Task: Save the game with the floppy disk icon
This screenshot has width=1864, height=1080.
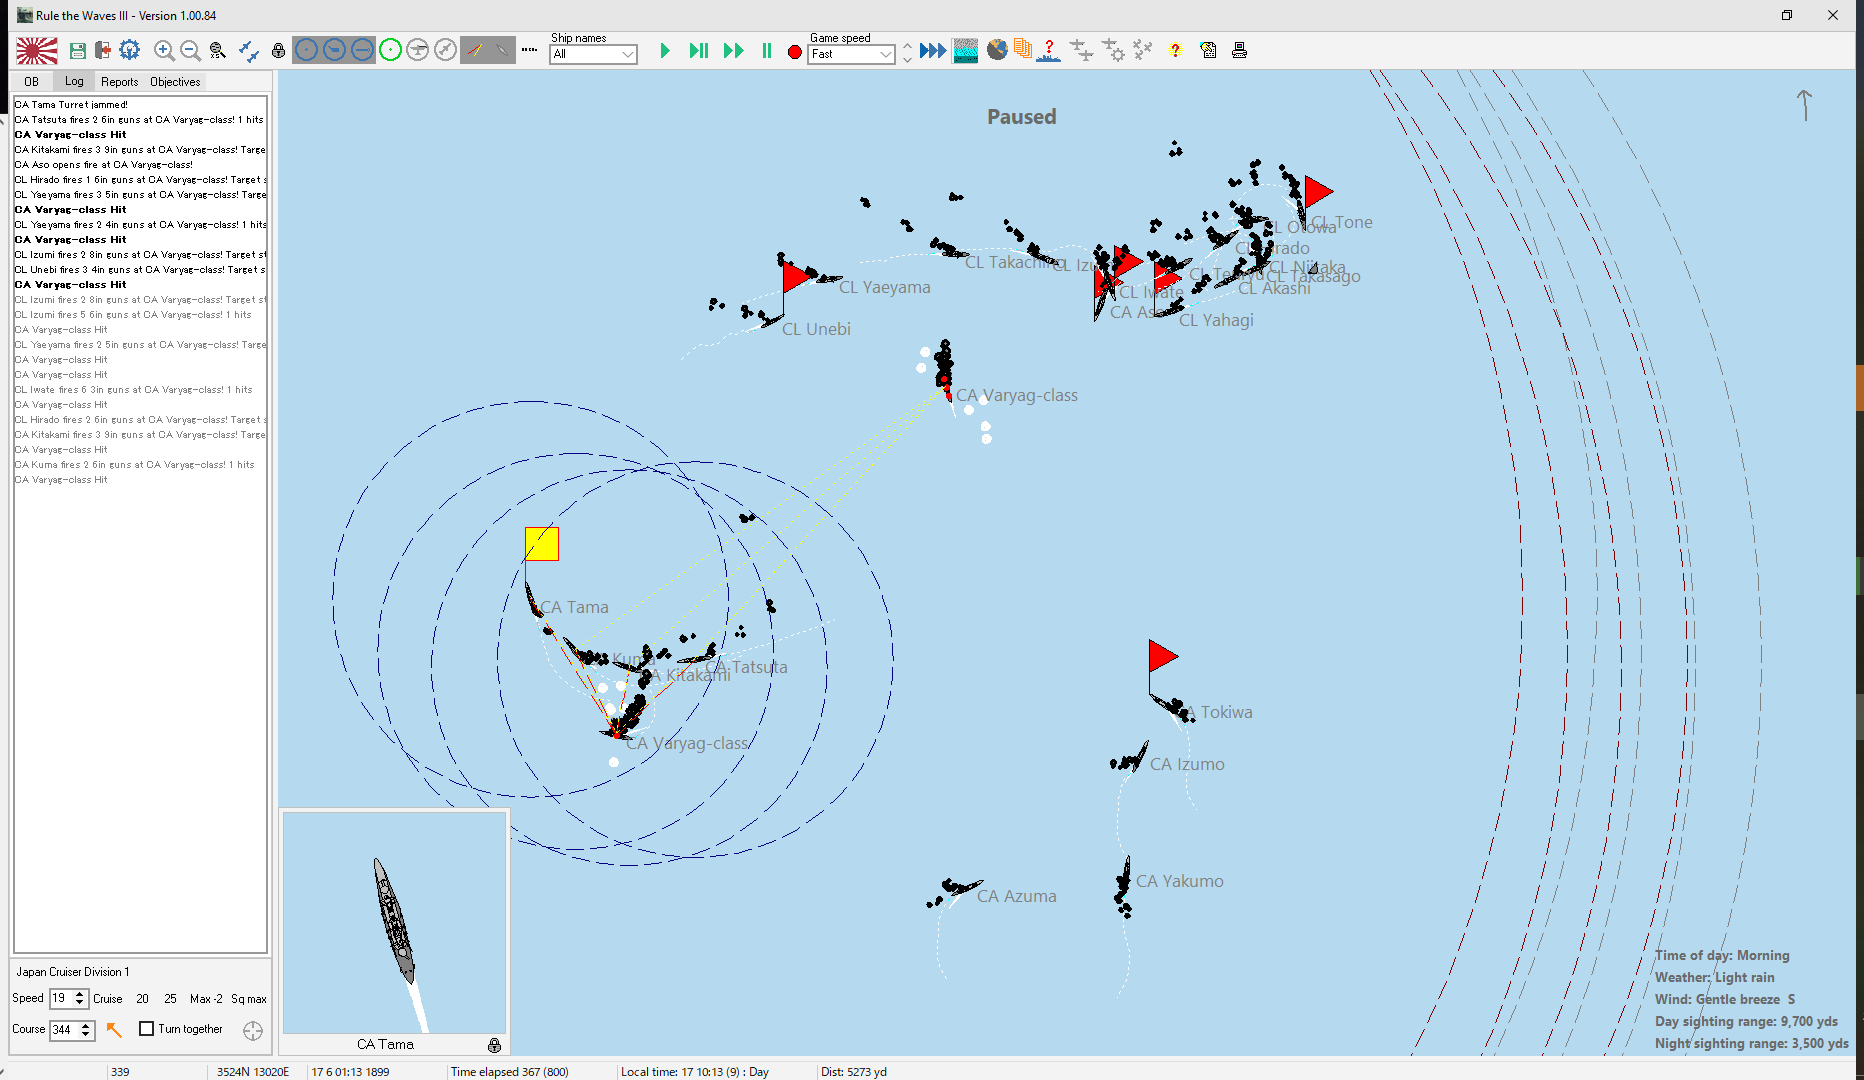Action: pos(77,50)
